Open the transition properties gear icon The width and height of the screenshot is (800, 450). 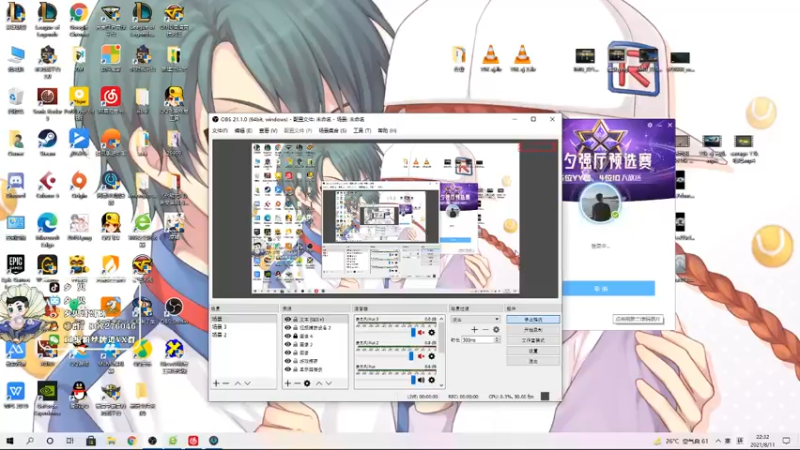point(496,330)
